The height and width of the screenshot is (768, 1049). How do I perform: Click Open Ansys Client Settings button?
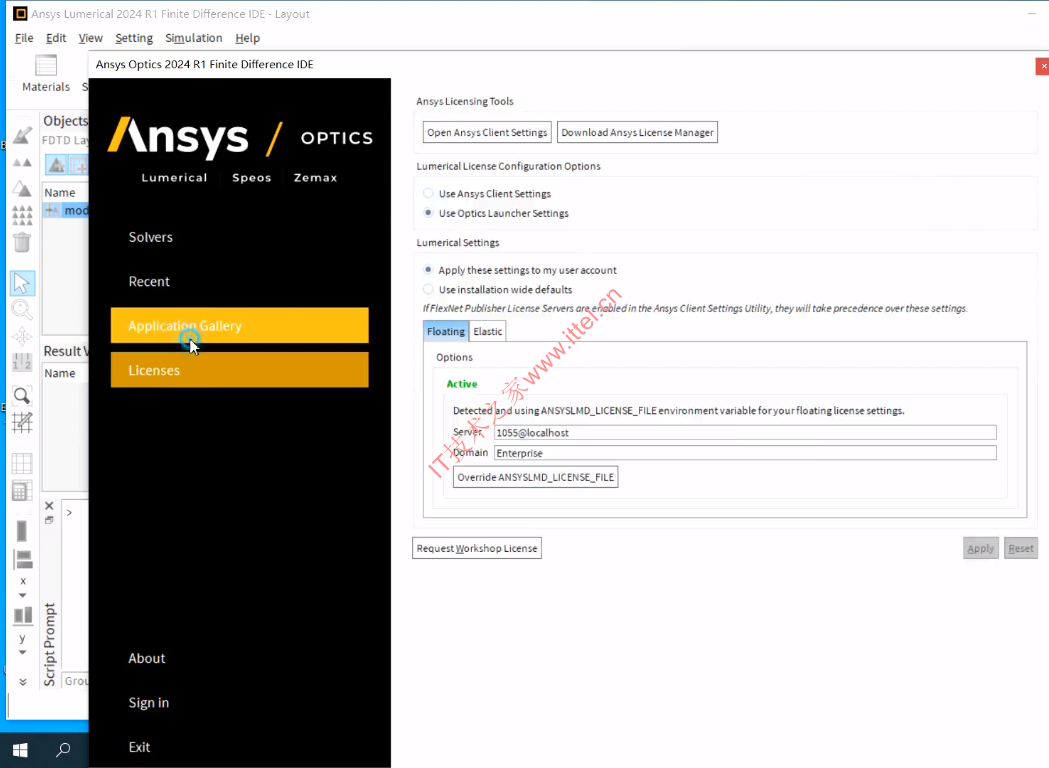coord(487,132)
